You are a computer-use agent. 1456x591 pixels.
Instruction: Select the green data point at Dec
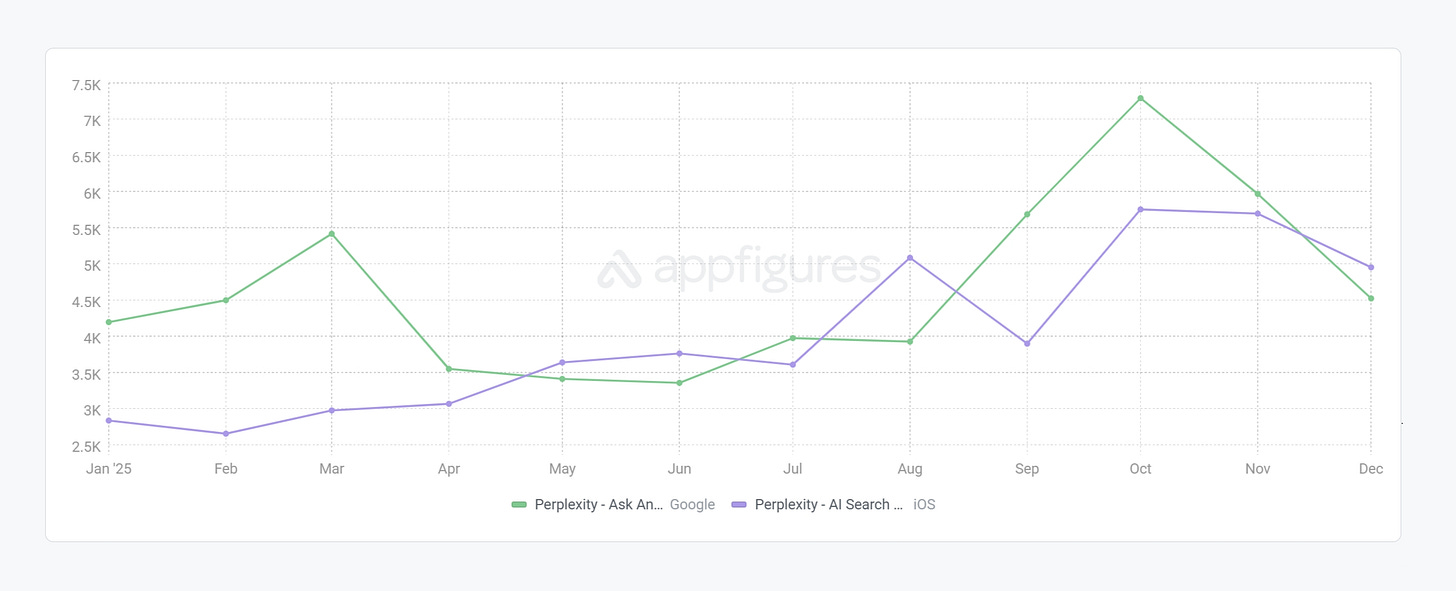[x=1371, y=298]
